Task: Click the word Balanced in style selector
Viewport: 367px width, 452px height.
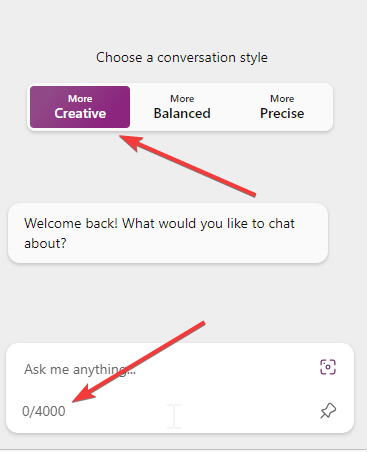Action: pyautogui.click(x=182, y=113)
